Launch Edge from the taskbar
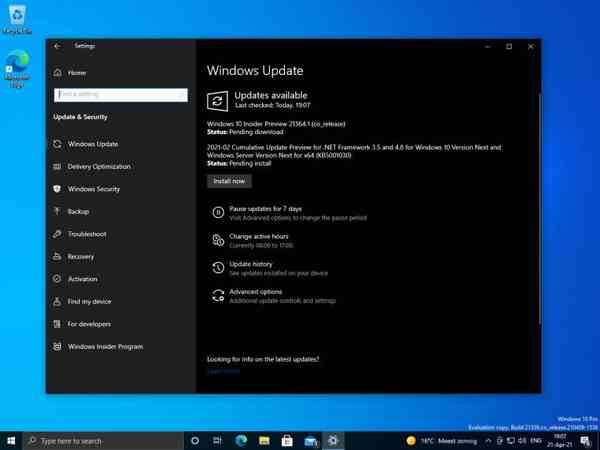600x450 pixels. click(241, 441)
